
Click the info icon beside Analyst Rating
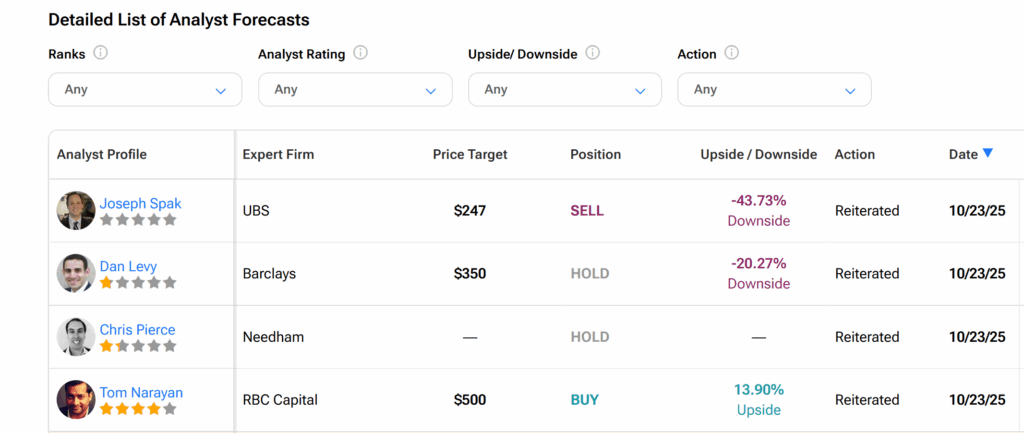pos(360,53)
